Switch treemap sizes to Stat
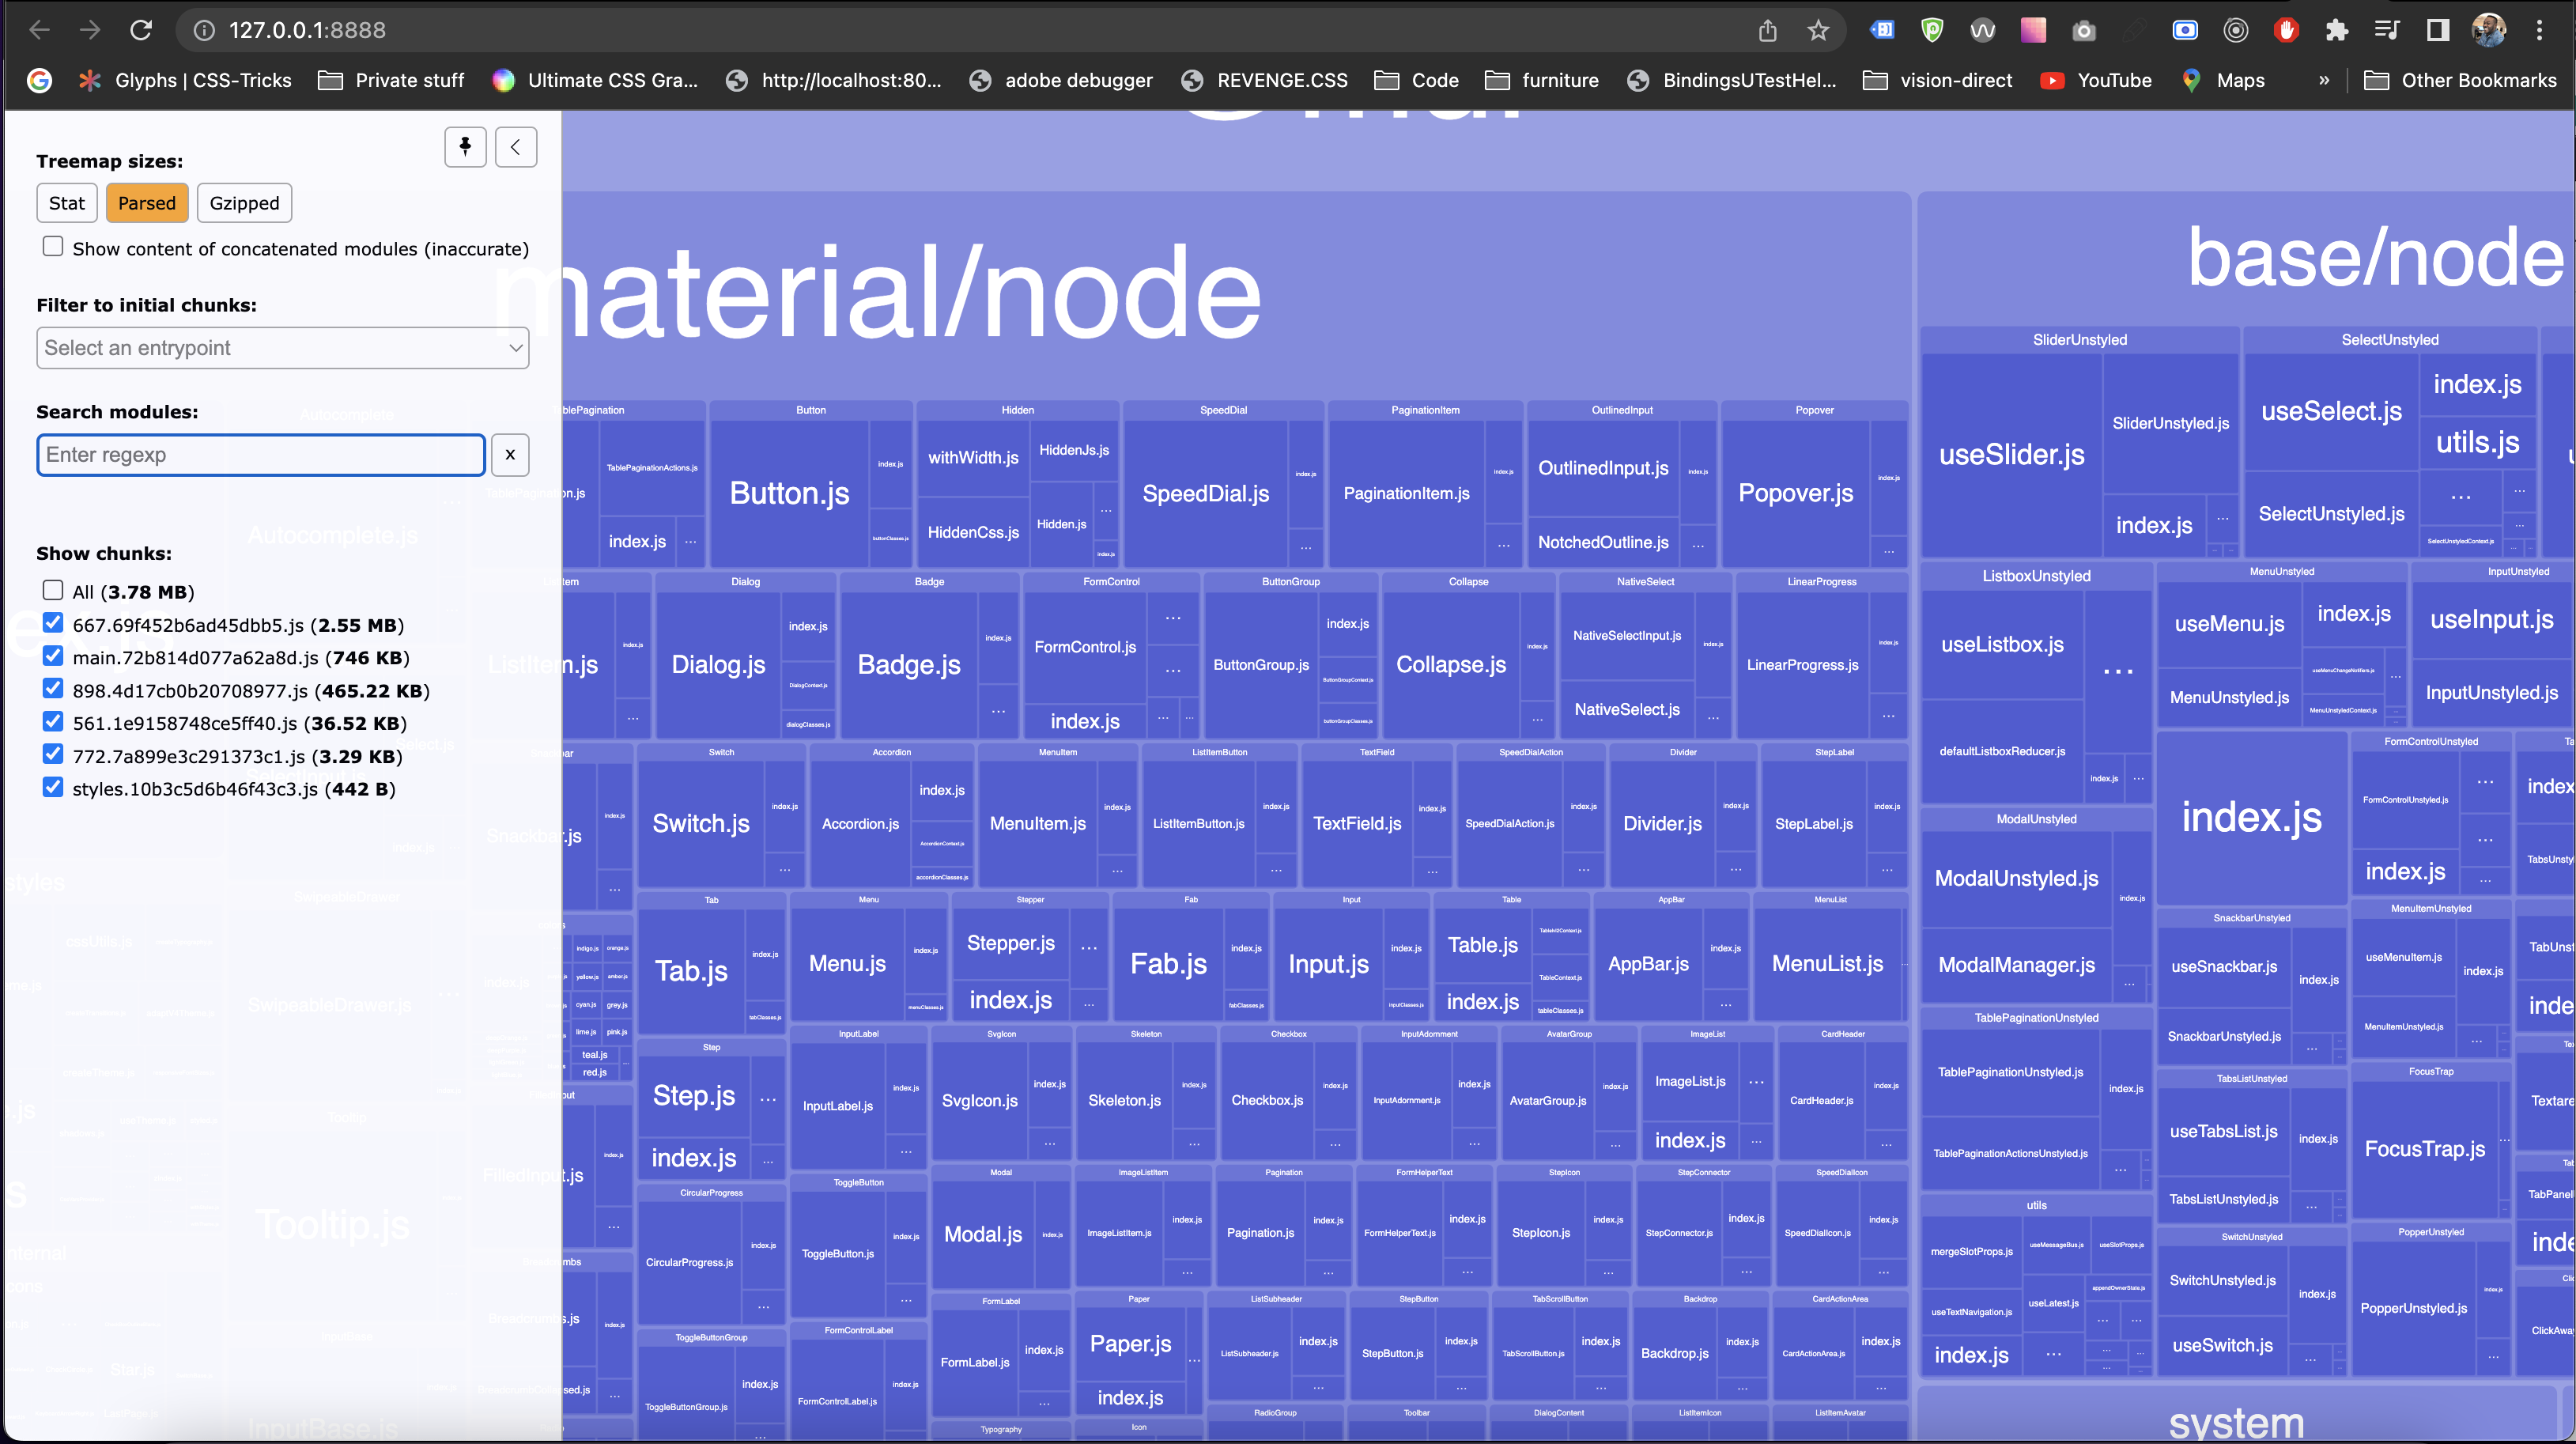 pos(67,203)
